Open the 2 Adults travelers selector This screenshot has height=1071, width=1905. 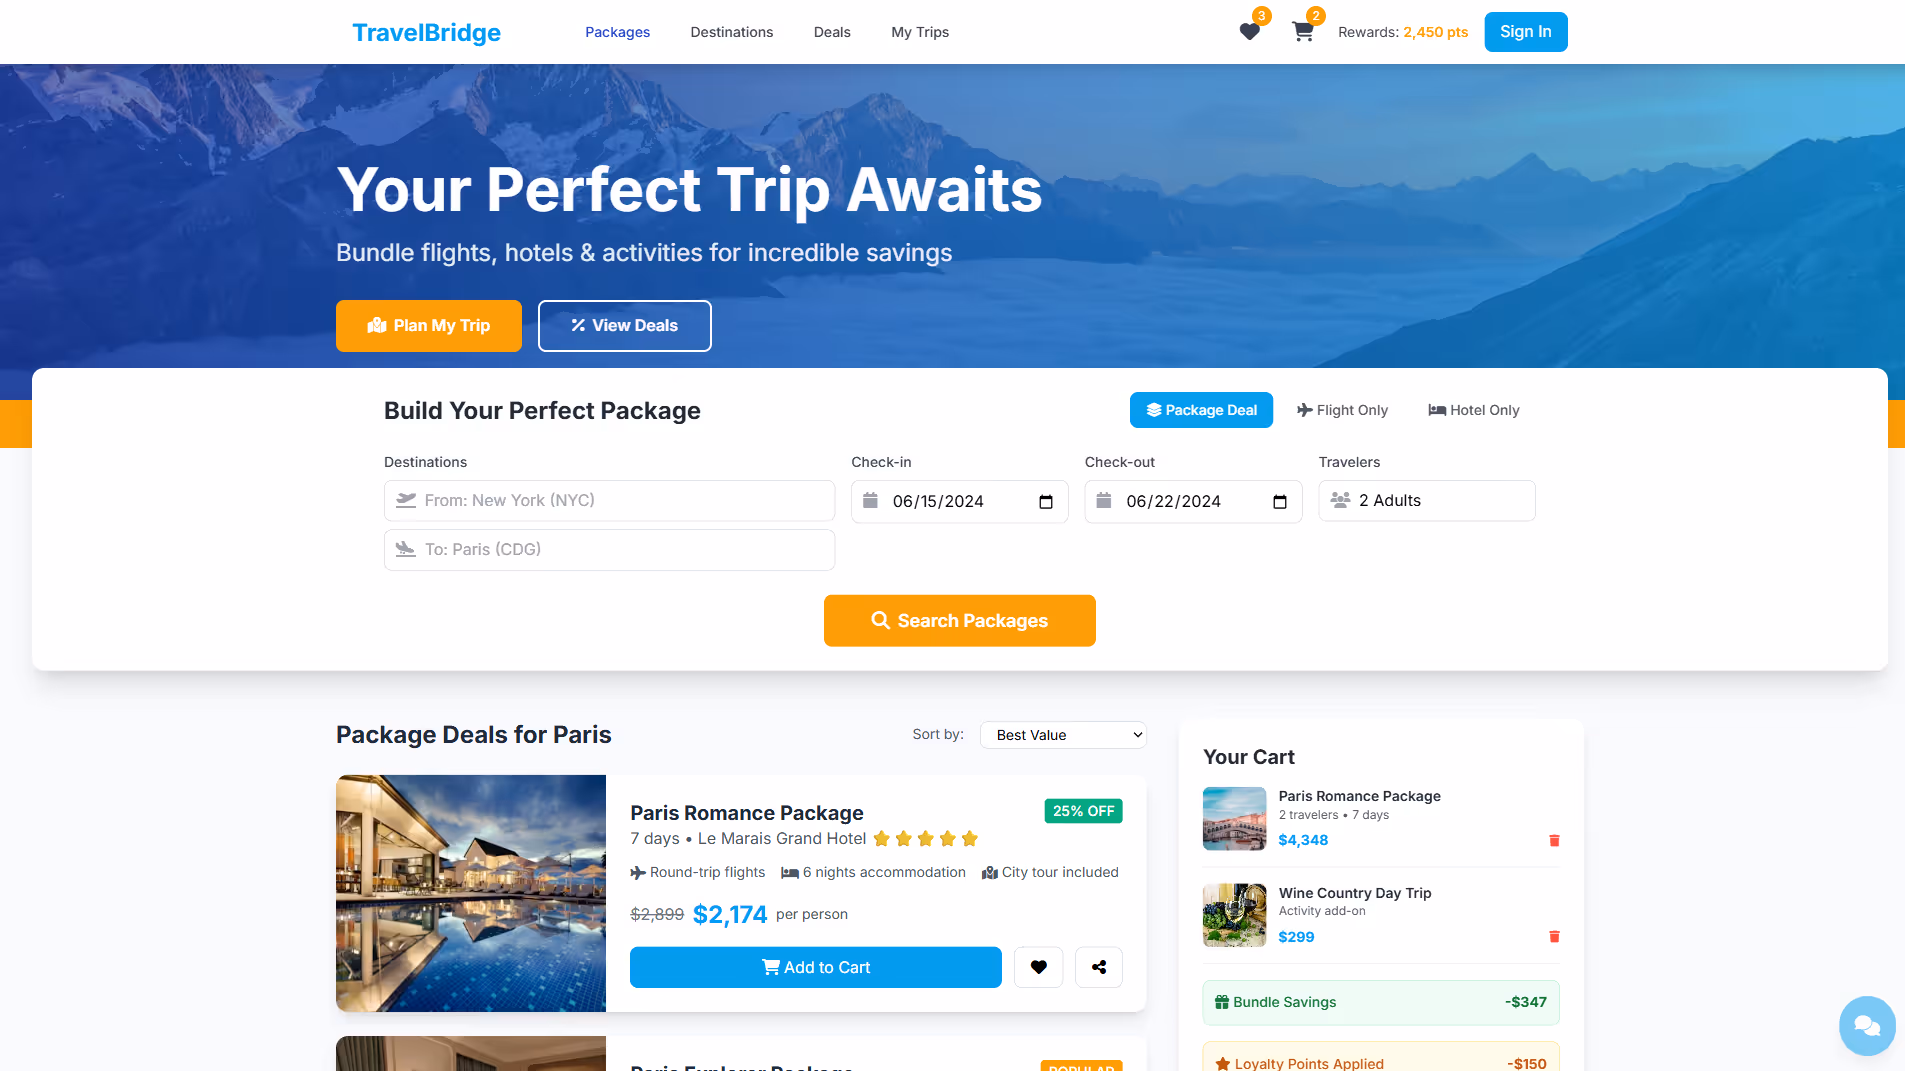[1427, 501]
